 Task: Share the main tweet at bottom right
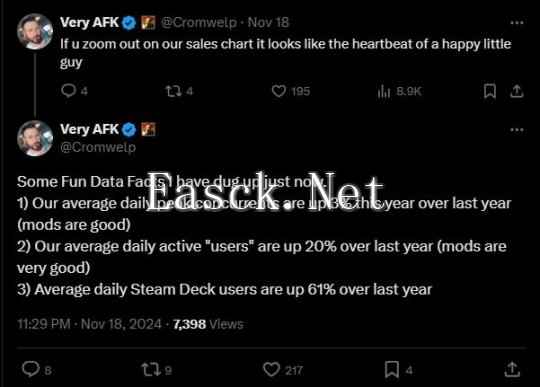pyautogui.click(x=512, y=369)
